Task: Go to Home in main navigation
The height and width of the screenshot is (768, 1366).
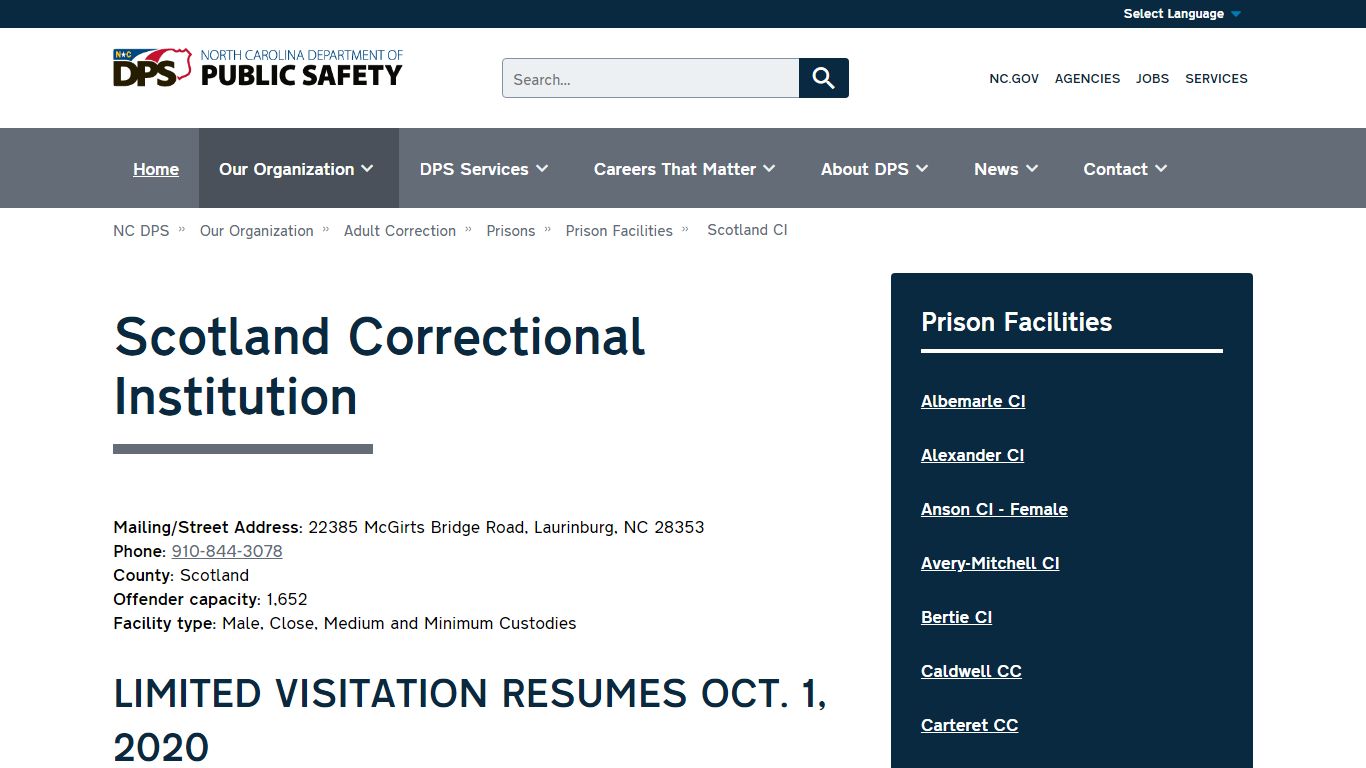Action: point(156,169)
